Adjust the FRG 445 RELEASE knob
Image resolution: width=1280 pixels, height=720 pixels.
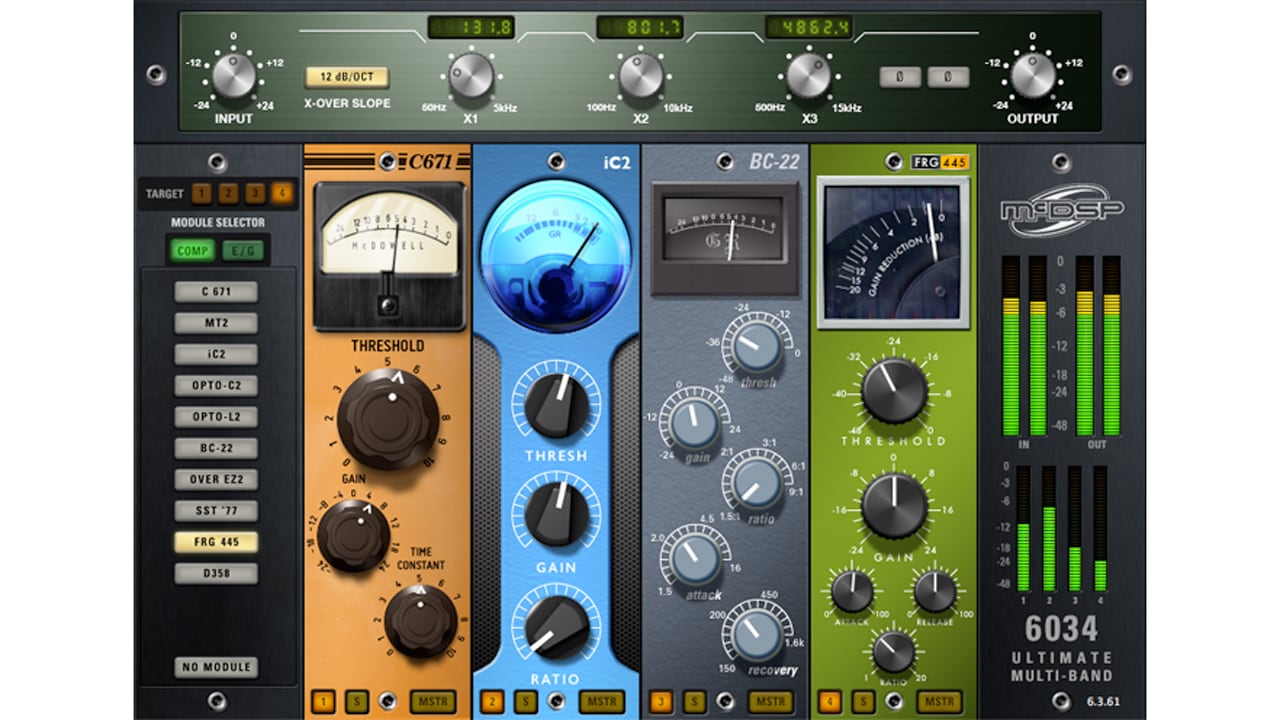pyautogui.click(x=935, y=591)
